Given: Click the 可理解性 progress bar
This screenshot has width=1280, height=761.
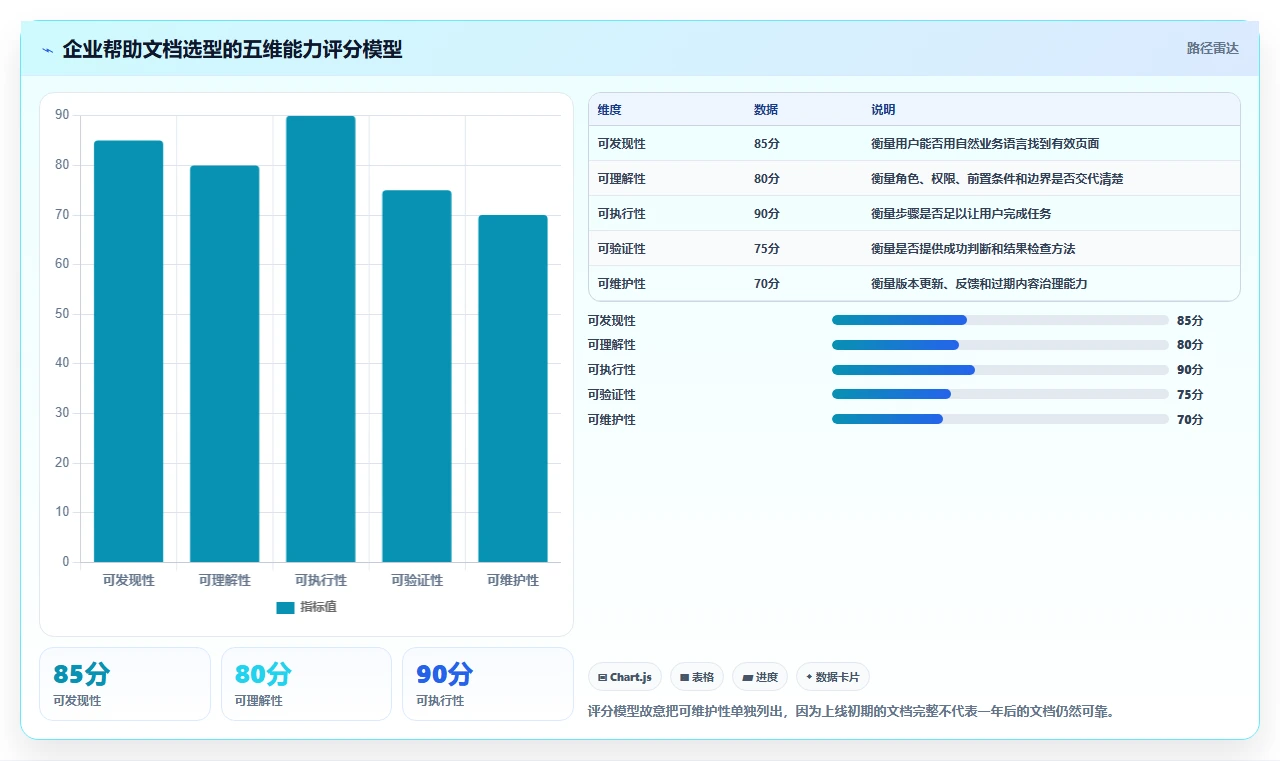Looking at the screenshot, I should click(1000, 345).
